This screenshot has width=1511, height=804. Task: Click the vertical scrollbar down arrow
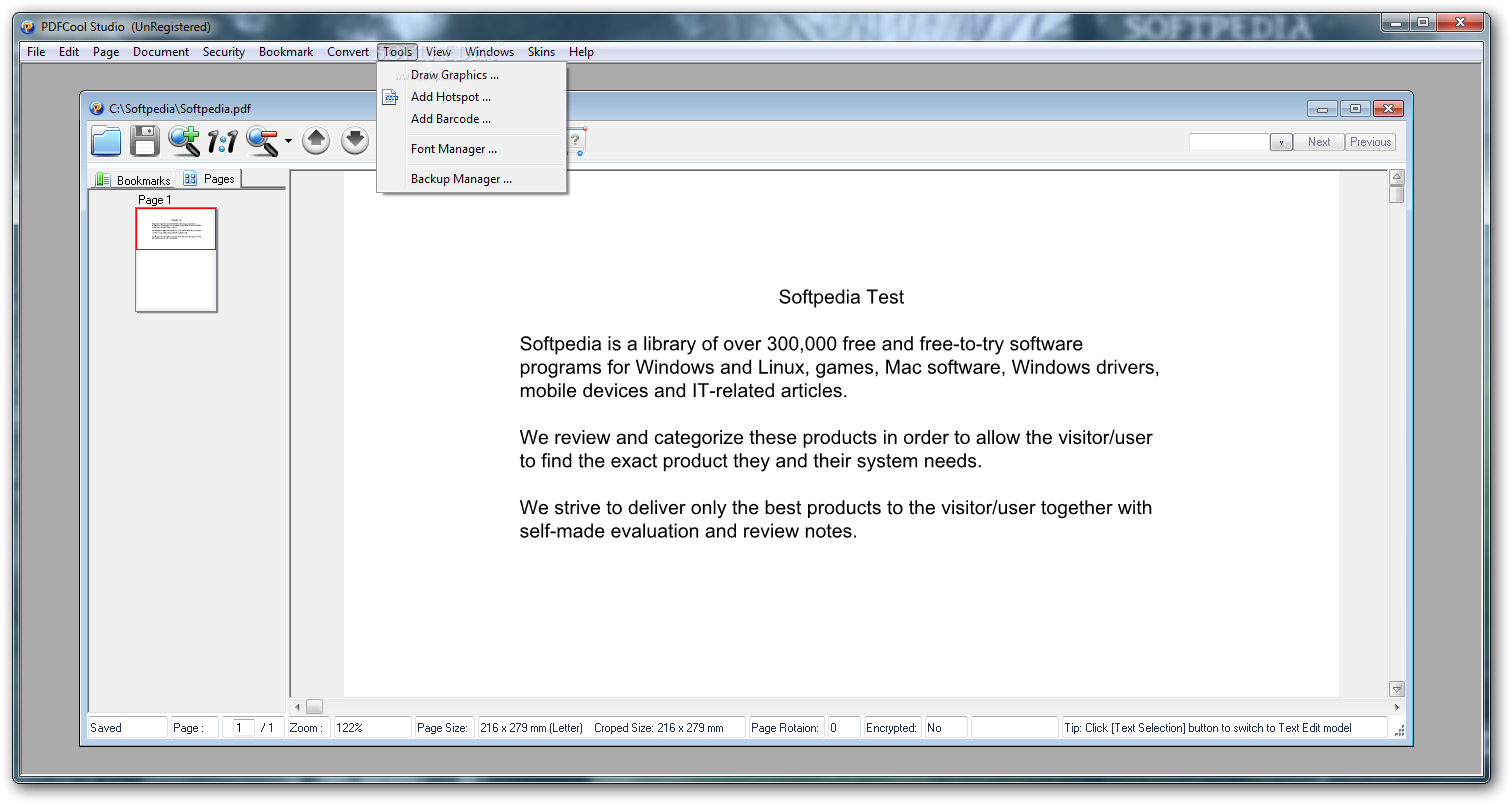1397,689
